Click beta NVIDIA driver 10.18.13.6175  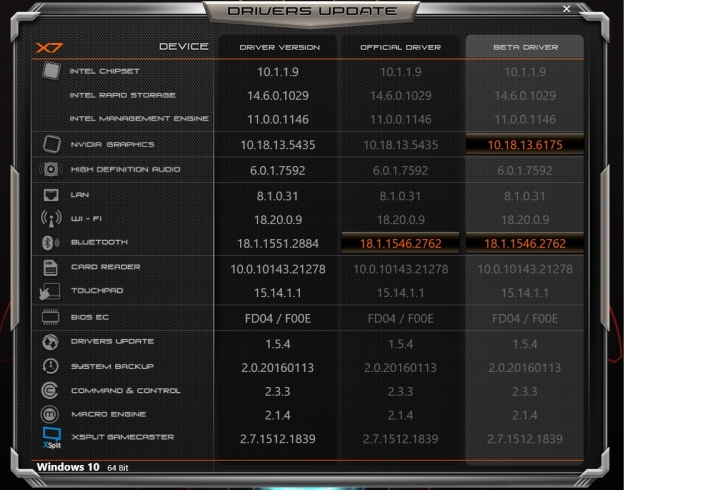(525, 145)
